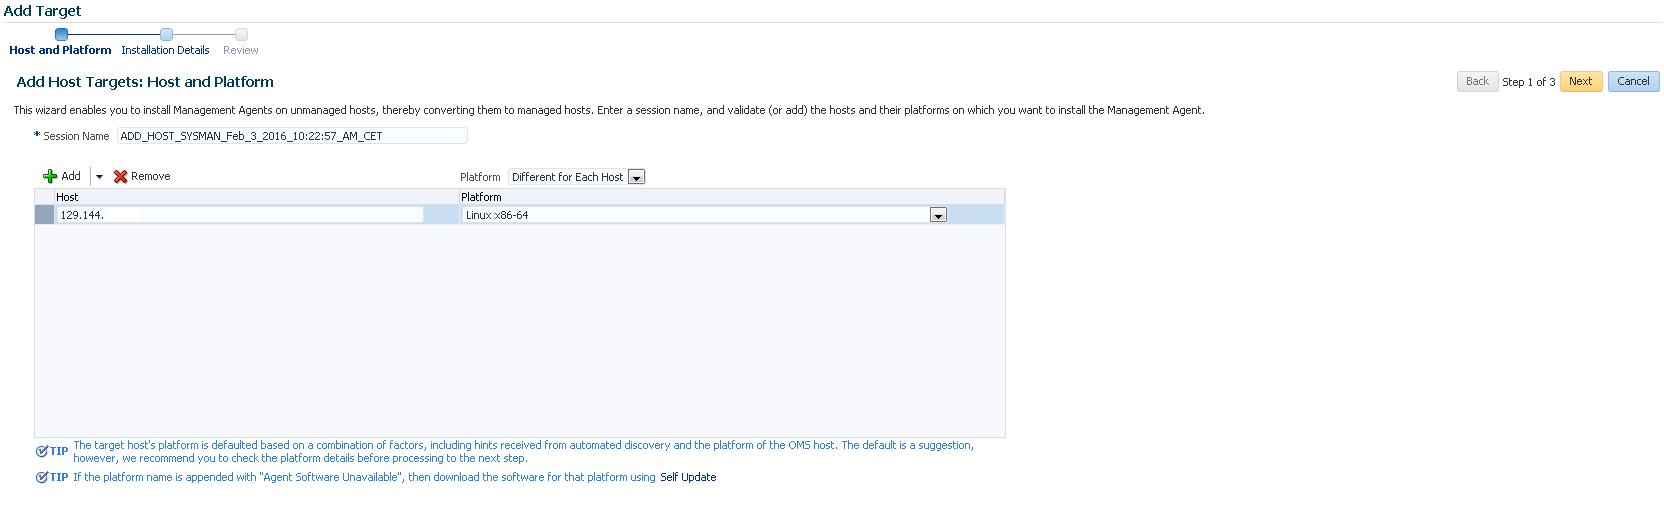Go to the Review step label
The image size is (1664, 514).
(x=241, y=50)
